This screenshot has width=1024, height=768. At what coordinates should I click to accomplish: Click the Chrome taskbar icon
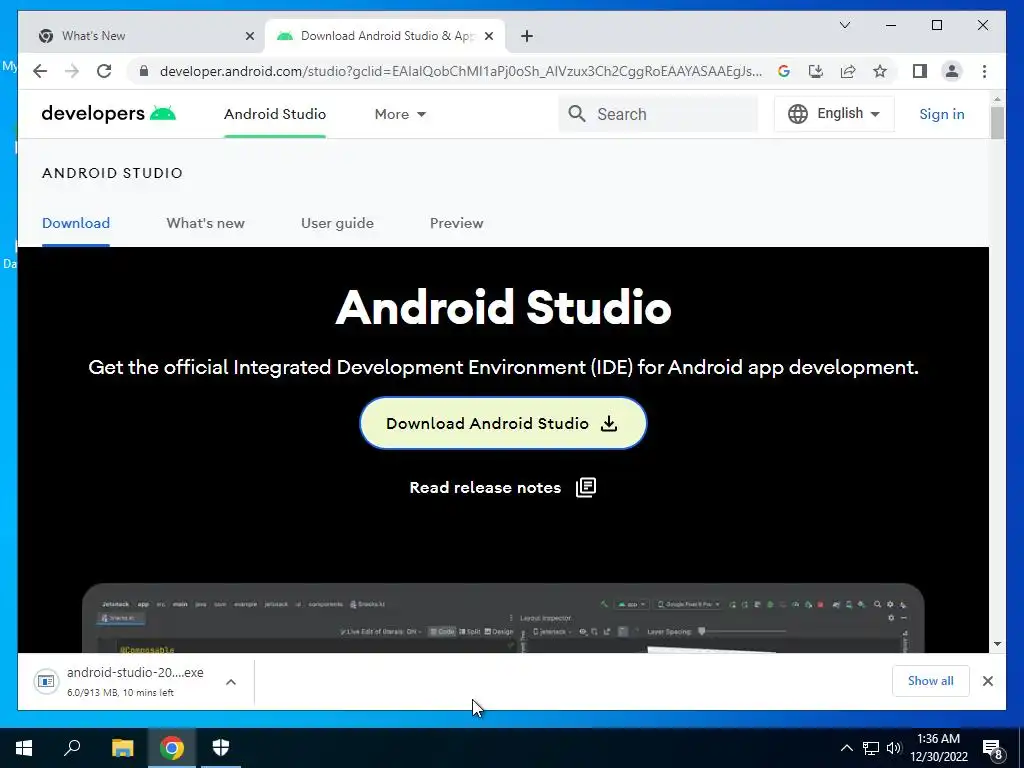point(172,748)
